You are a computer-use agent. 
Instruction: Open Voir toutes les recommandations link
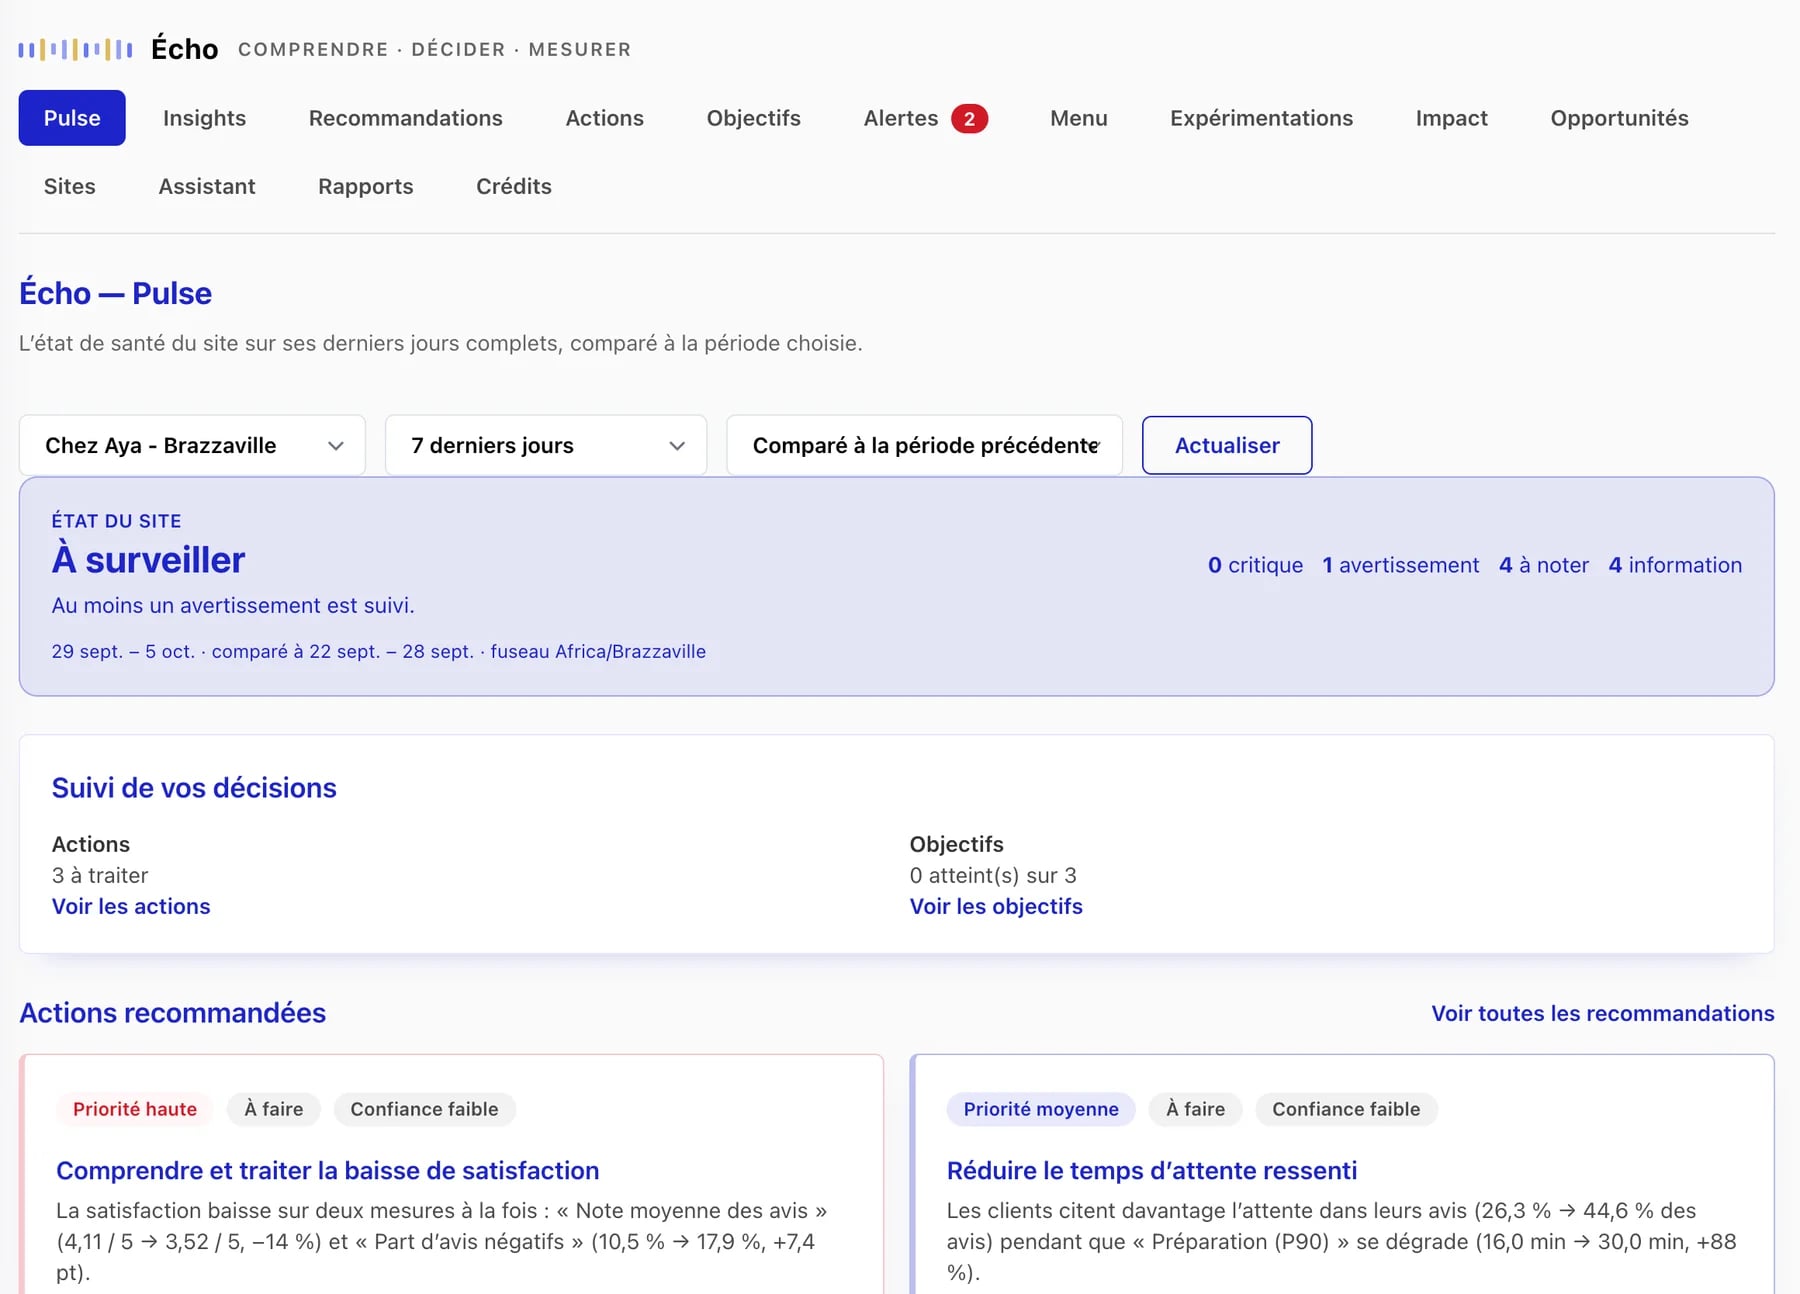pyautogui.click(x=1602, y=1013)
